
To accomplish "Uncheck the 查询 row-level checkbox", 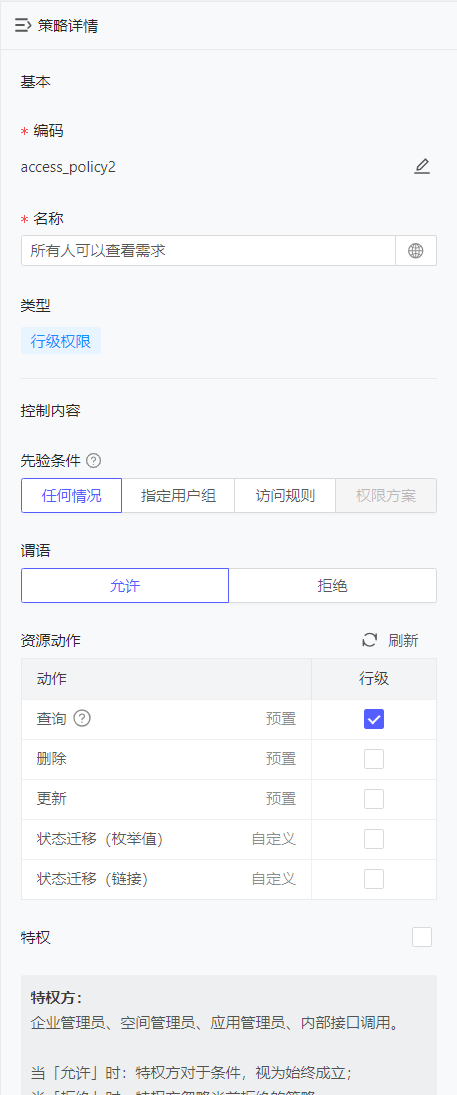I will click(x=374, y=719).
